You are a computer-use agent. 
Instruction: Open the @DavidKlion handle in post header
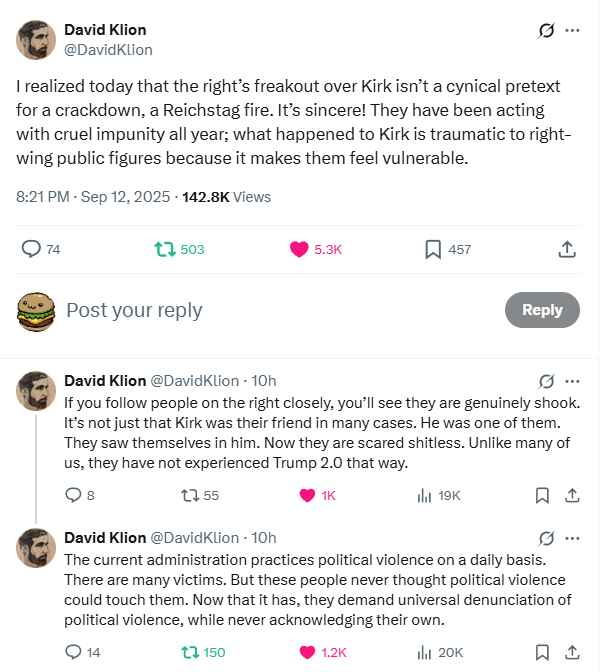[108, 49]
